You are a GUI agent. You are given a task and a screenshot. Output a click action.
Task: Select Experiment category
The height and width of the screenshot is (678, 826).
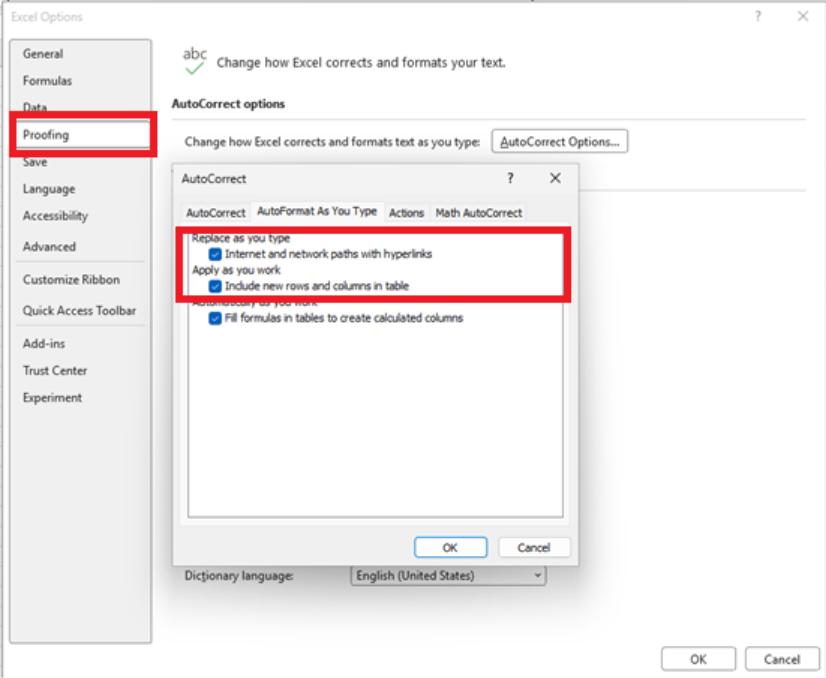52,398
